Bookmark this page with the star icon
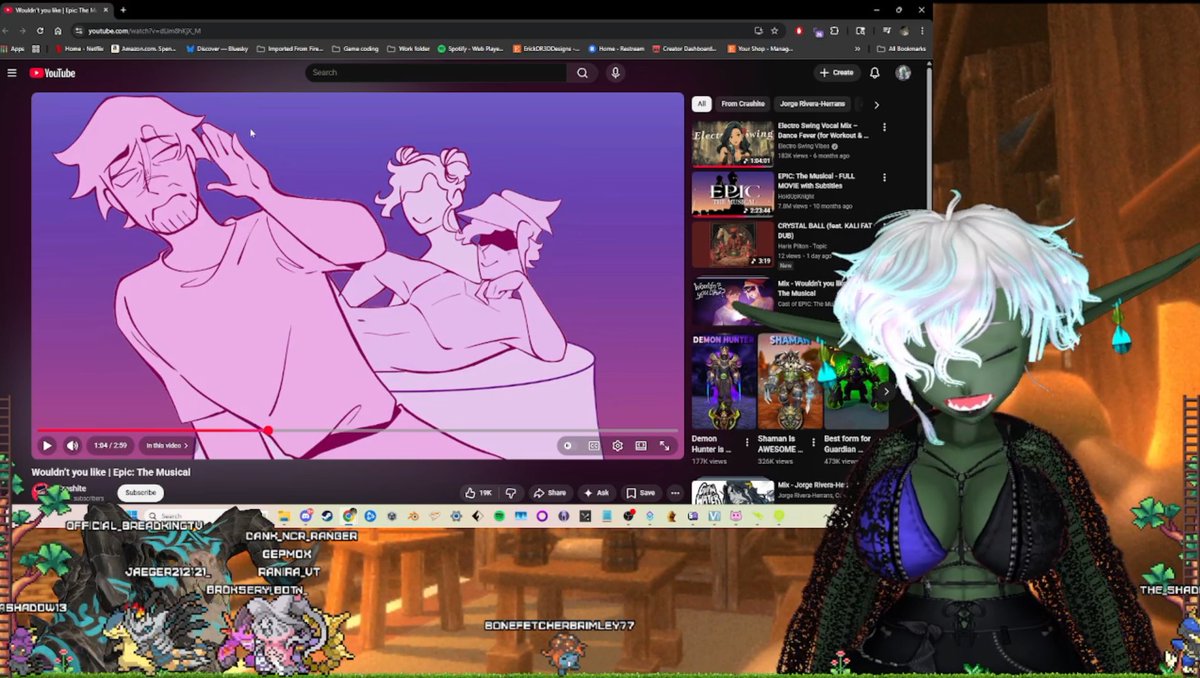Screen dimensions: 1200x678 (774, 31)
